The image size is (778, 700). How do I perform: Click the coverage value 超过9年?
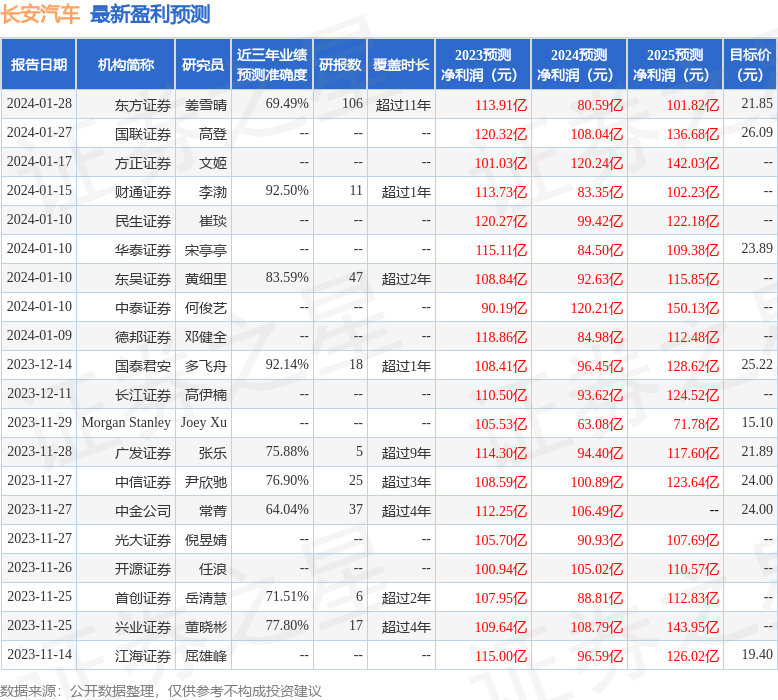point(406,453)
